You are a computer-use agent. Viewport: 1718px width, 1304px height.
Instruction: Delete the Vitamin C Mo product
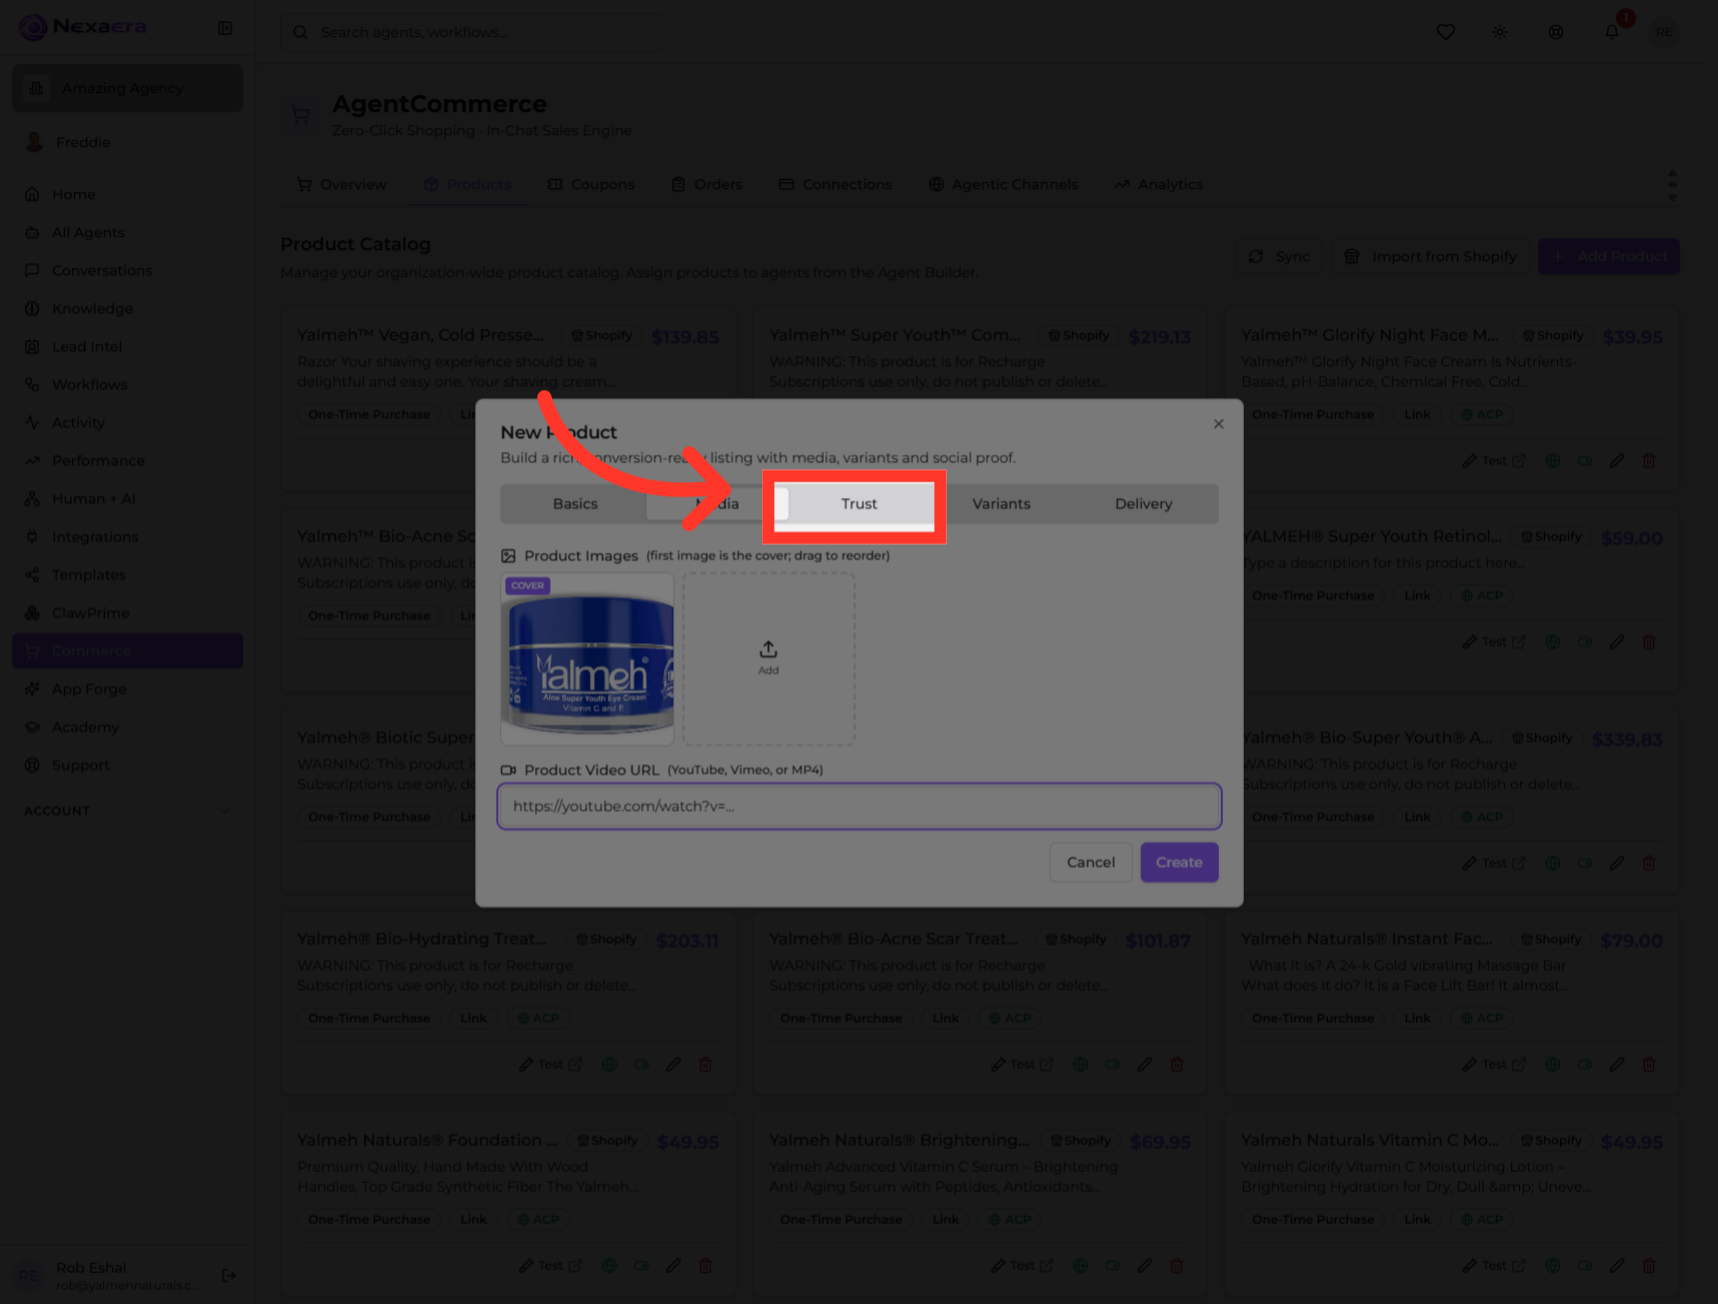[1649, 1265]
